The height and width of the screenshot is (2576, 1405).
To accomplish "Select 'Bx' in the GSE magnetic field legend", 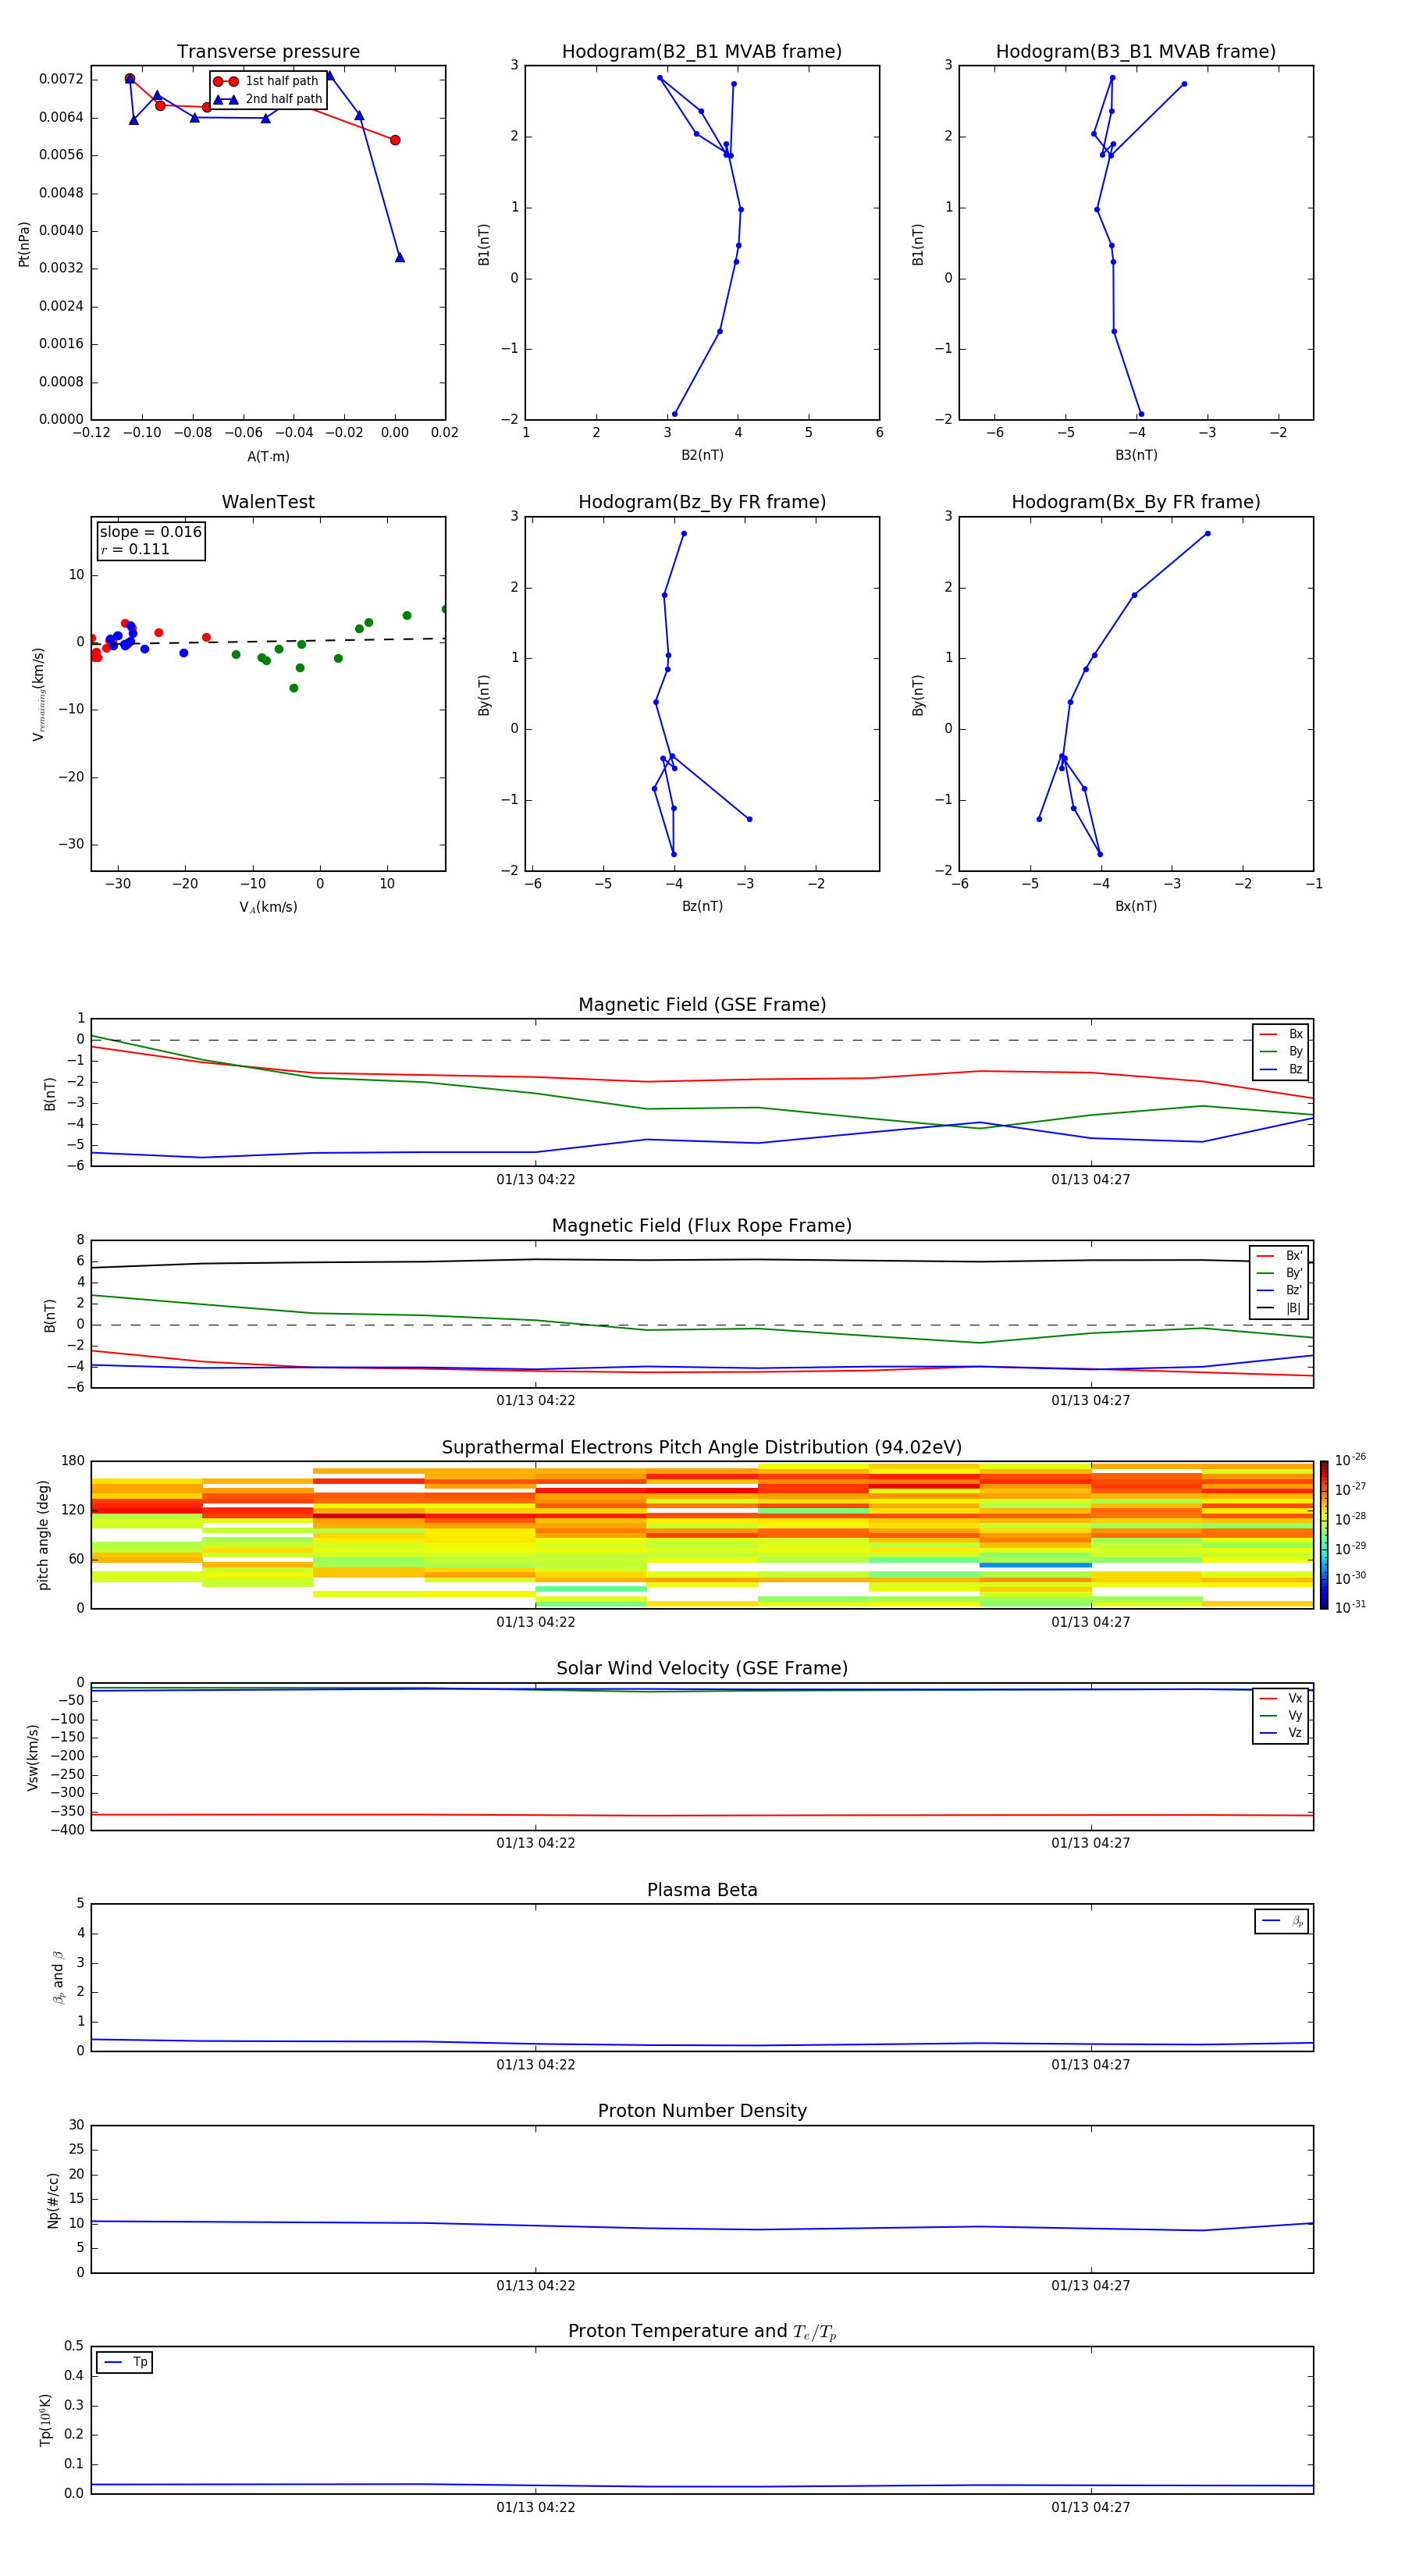I will point(1282,1034).
